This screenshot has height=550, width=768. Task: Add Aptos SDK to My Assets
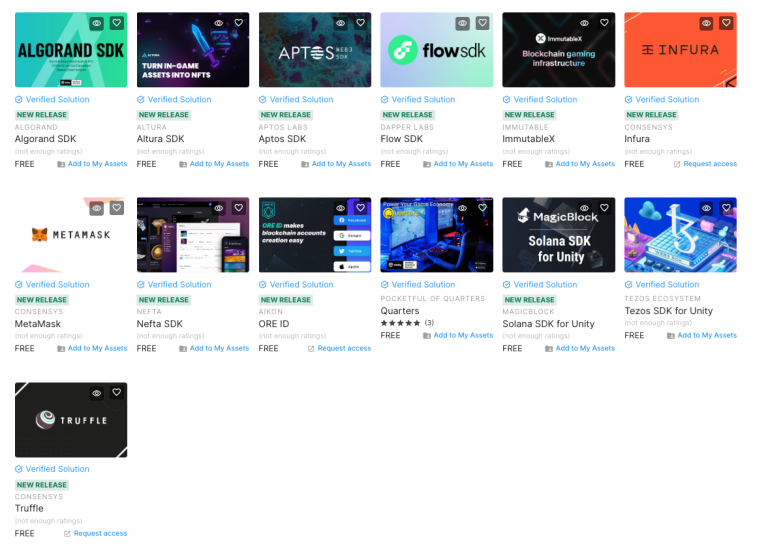point(336,164)
